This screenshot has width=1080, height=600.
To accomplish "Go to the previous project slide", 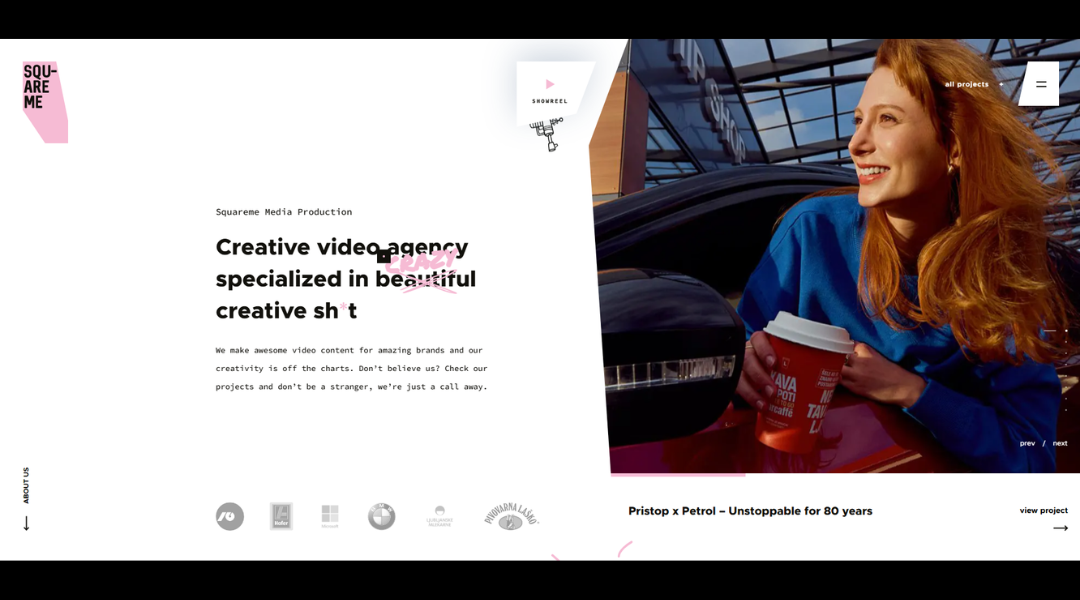I will pyautogui.click(x=1027, y=443).
